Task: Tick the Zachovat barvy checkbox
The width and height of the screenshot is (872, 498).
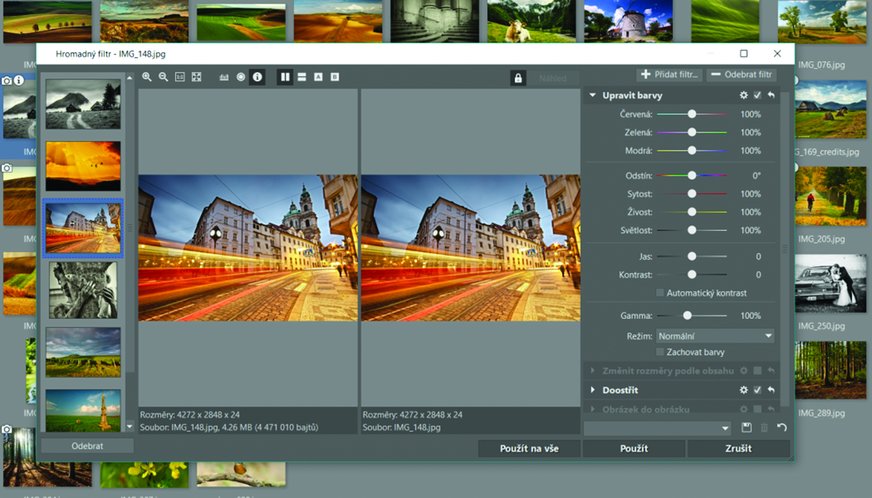Action: pyautogui.click(x=660, y=352)
